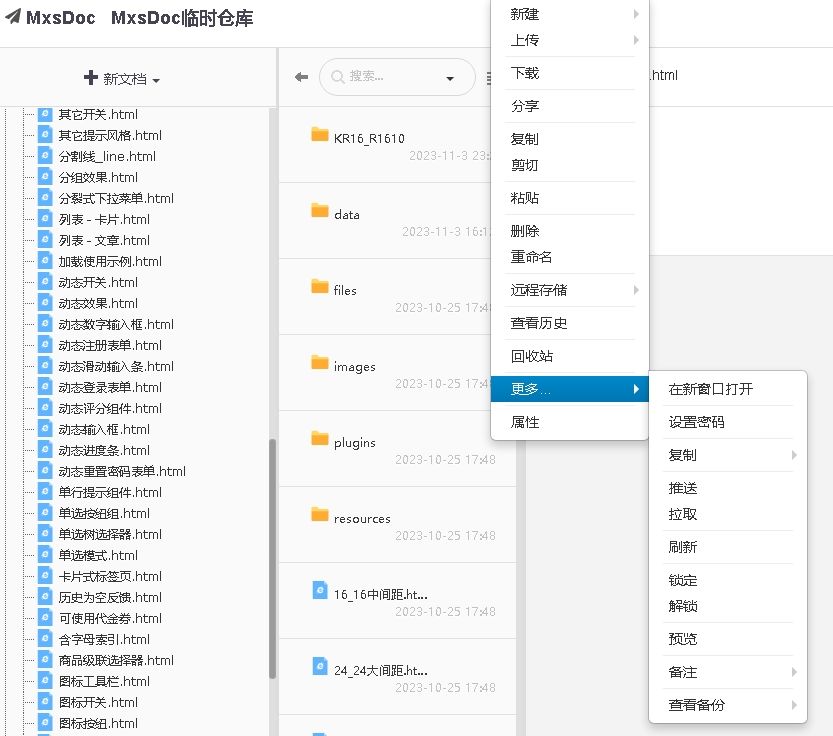Open the images folder icon
This screenshot has width=833, height=736.
[x=322, y=361]
